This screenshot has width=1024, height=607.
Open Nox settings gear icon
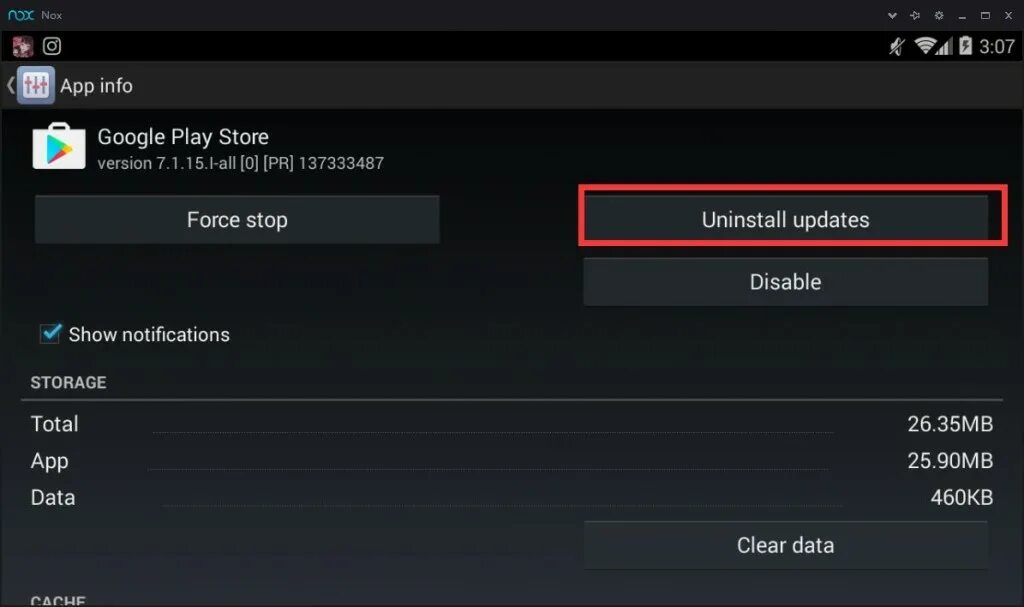[x=939, y=15]
